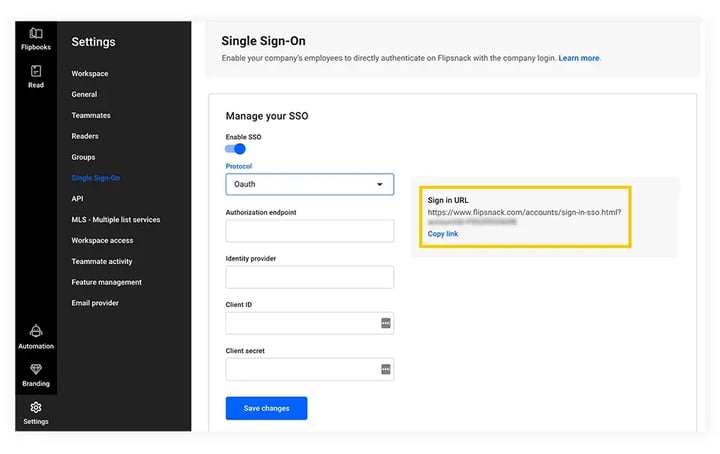The width and height of the screenshot is (720, 454).
Task: Click the Manage your SSO heading
Action: point(267,116)
